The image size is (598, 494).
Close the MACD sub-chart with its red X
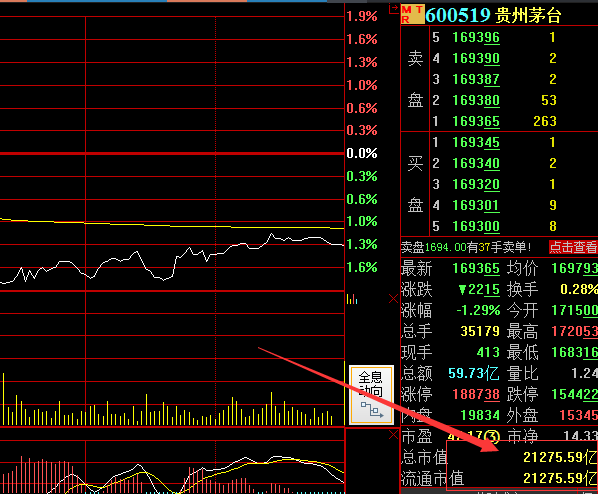[x=393, y=434]
